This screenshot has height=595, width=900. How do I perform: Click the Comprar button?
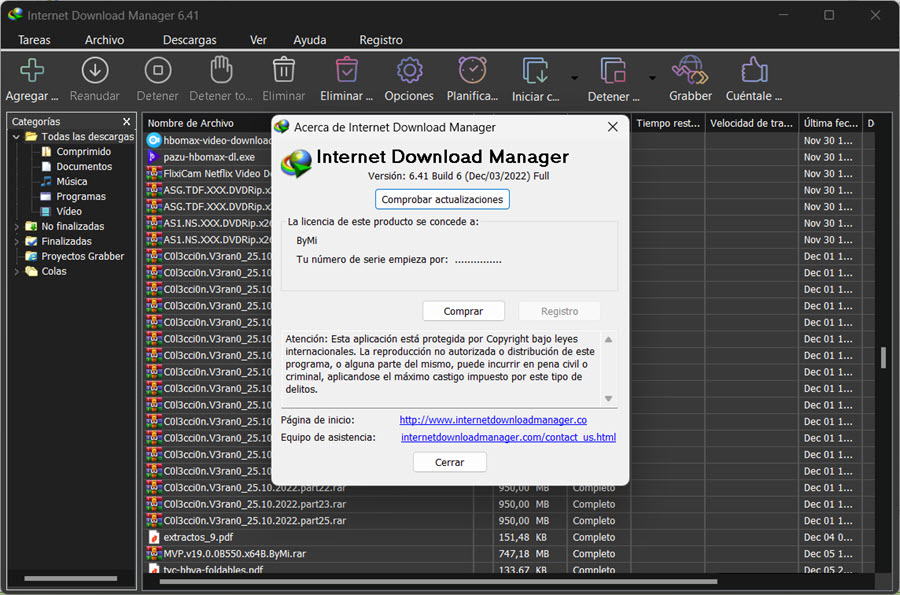463,311
